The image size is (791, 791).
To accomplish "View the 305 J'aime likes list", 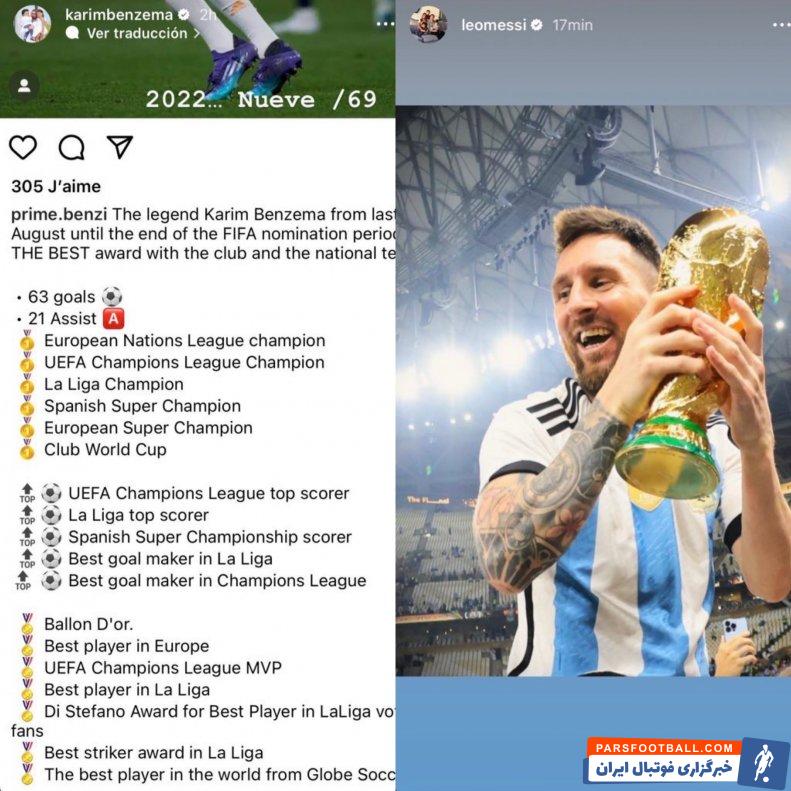I will (x=56, y=186).
